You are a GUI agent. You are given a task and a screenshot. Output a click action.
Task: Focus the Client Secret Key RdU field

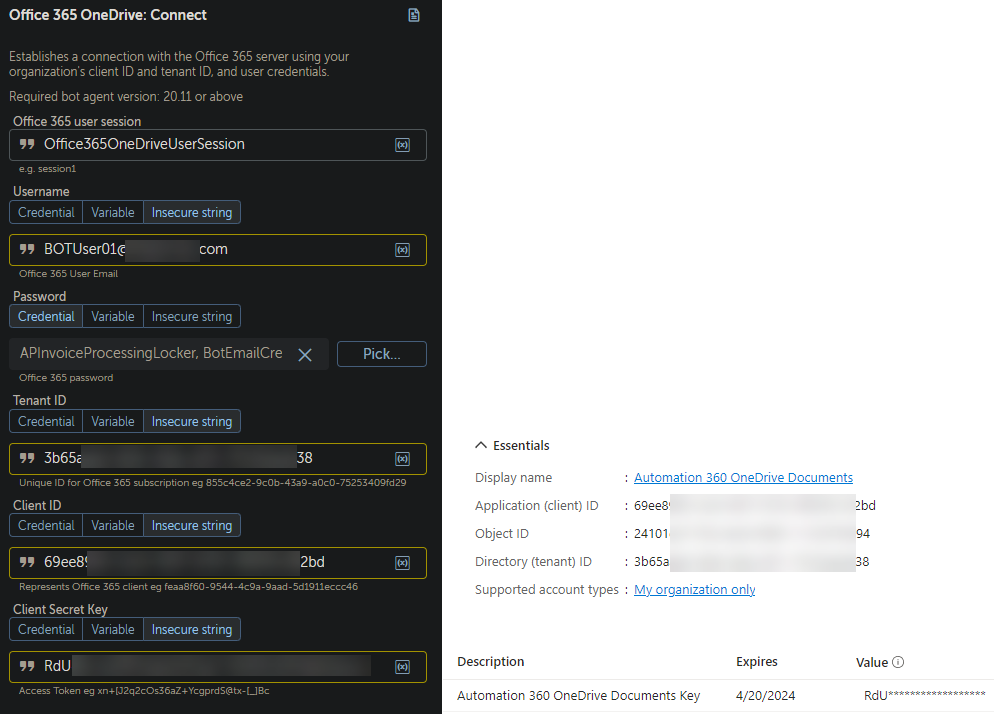pos(217,667)
